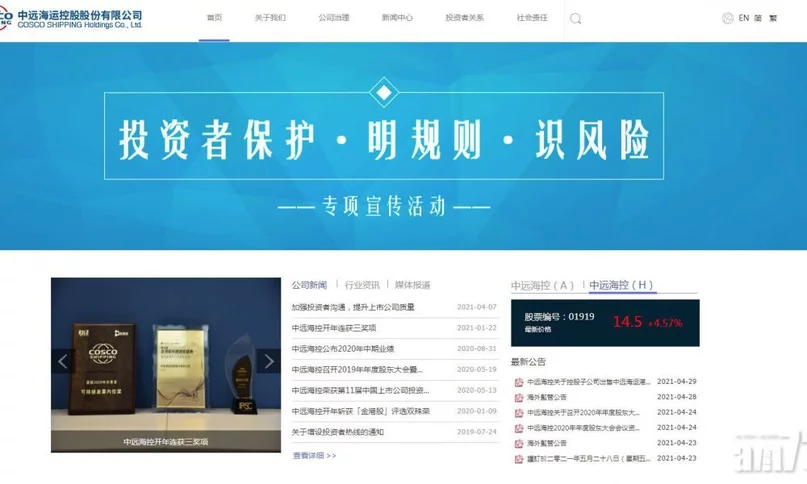Image resolution: width=807 pixels, height=484 pixels.
Task: Open news 中远海控召开2019年年度股东大会暨
Action: pyautogui.click(x=357, y=370)
